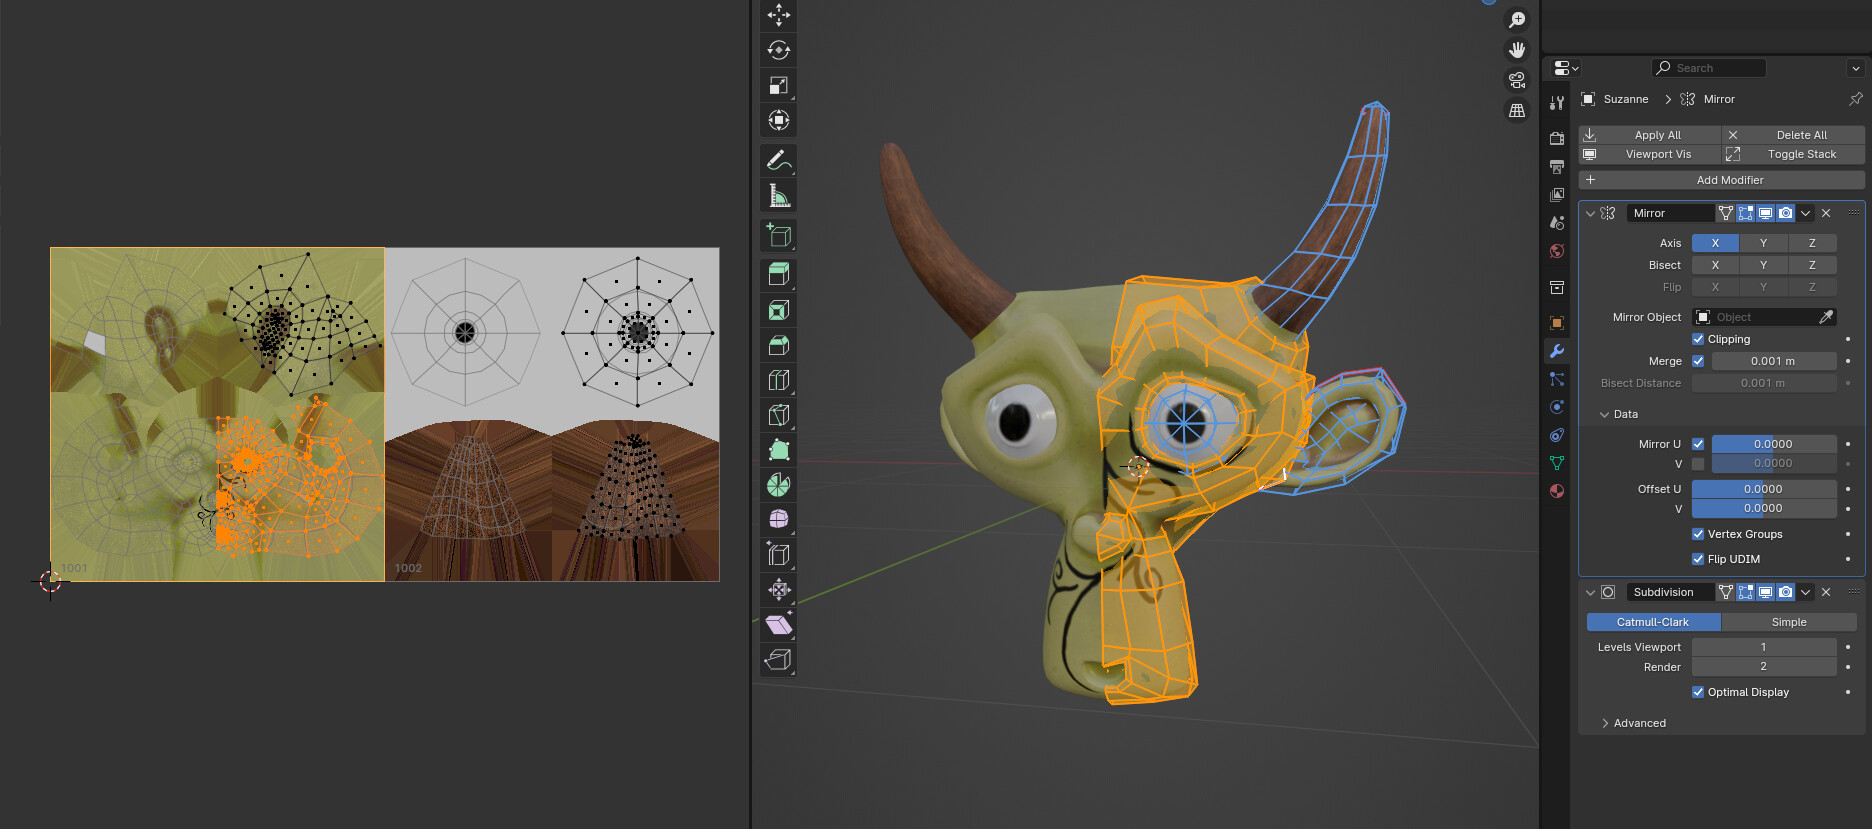Image resolution: width=1872 pixels, height=829 pixels.
Task: Open Mirror modifier extras dropdown arrow
Action: [1806, 213]
